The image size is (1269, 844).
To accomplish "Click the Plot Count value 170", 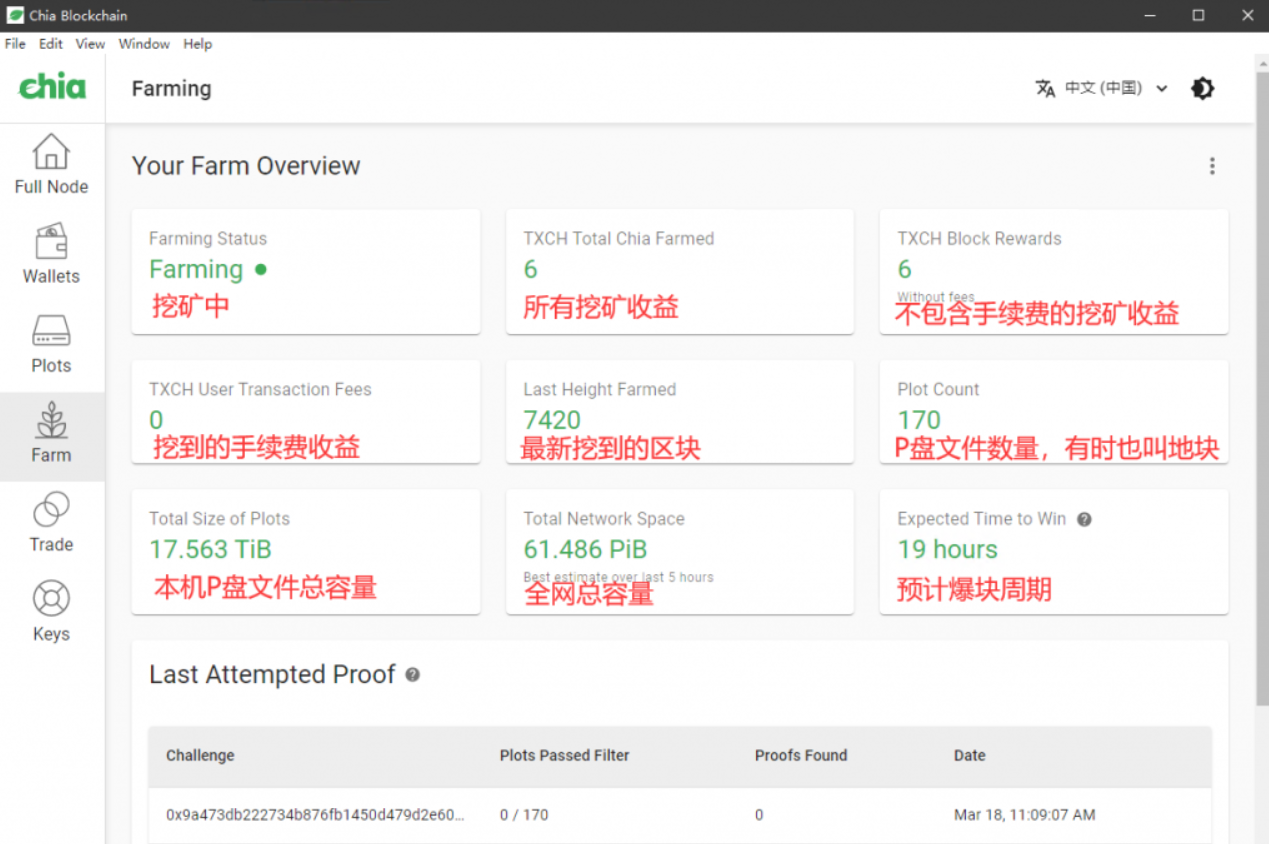I will tap(919, 420).
